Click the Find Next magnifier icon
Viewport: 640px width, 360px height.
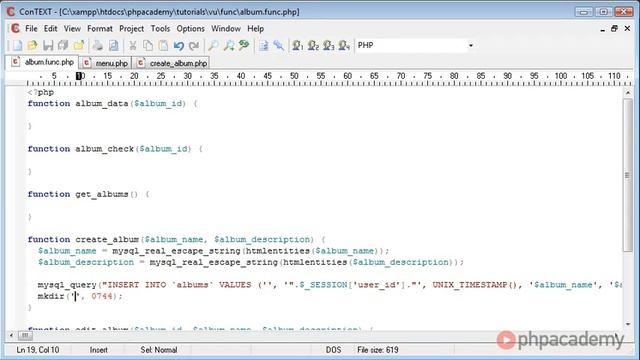click(229, 45)
